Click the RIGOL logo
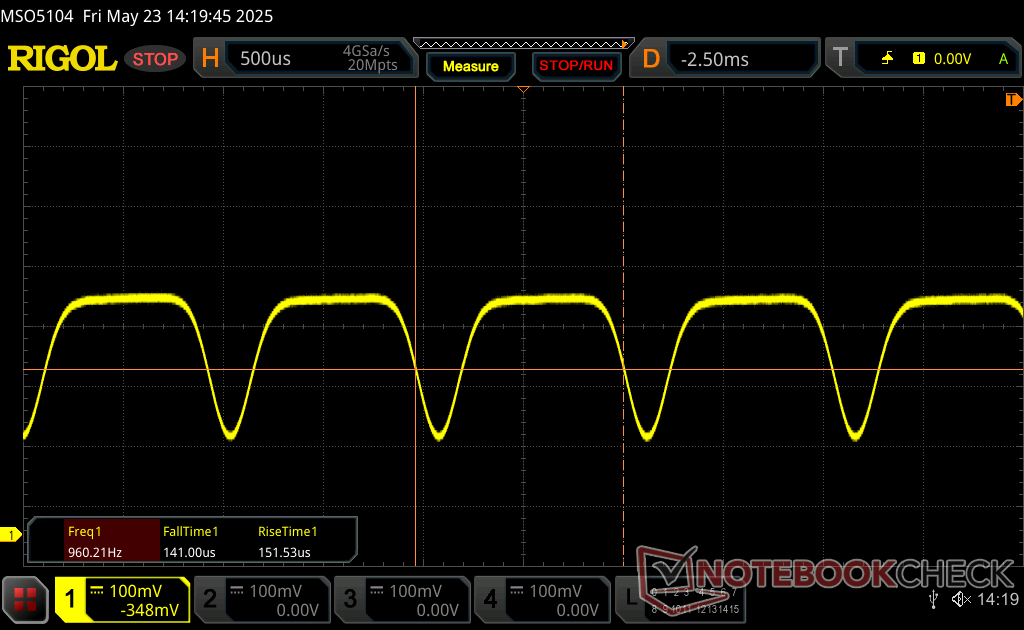The height and width of the screenshot is (630, 1024). (x=62, y=59)
